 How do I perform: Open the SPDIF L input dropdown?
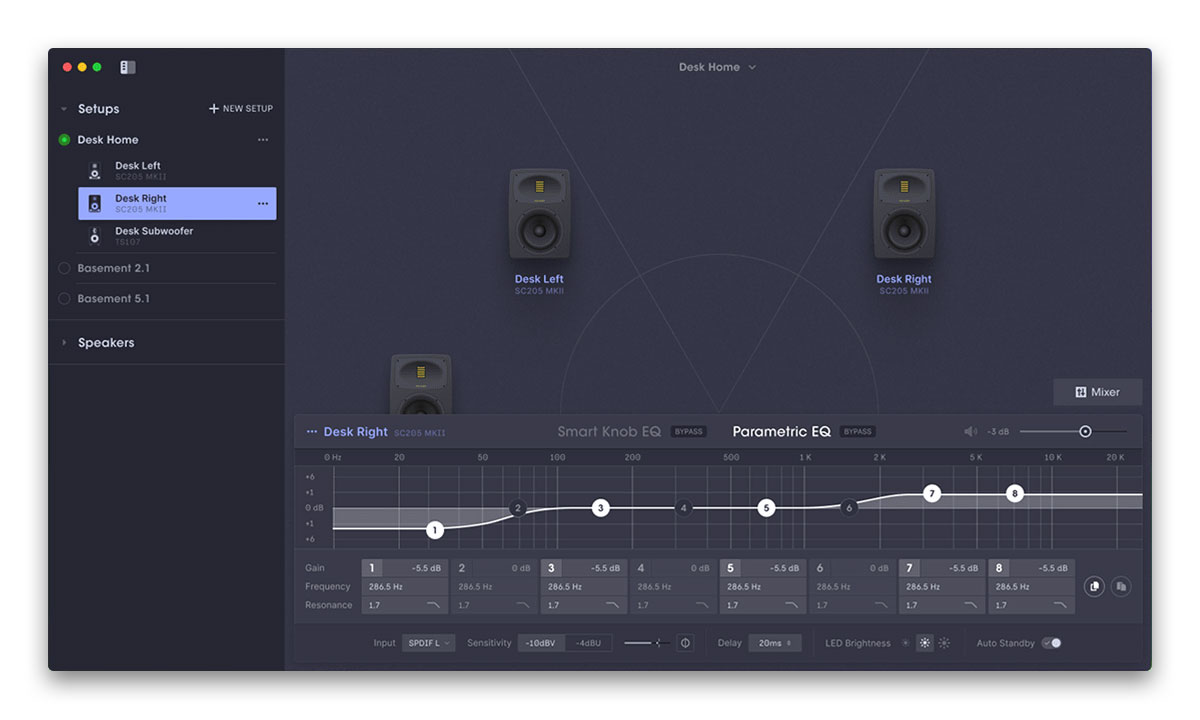pos(428,643)
